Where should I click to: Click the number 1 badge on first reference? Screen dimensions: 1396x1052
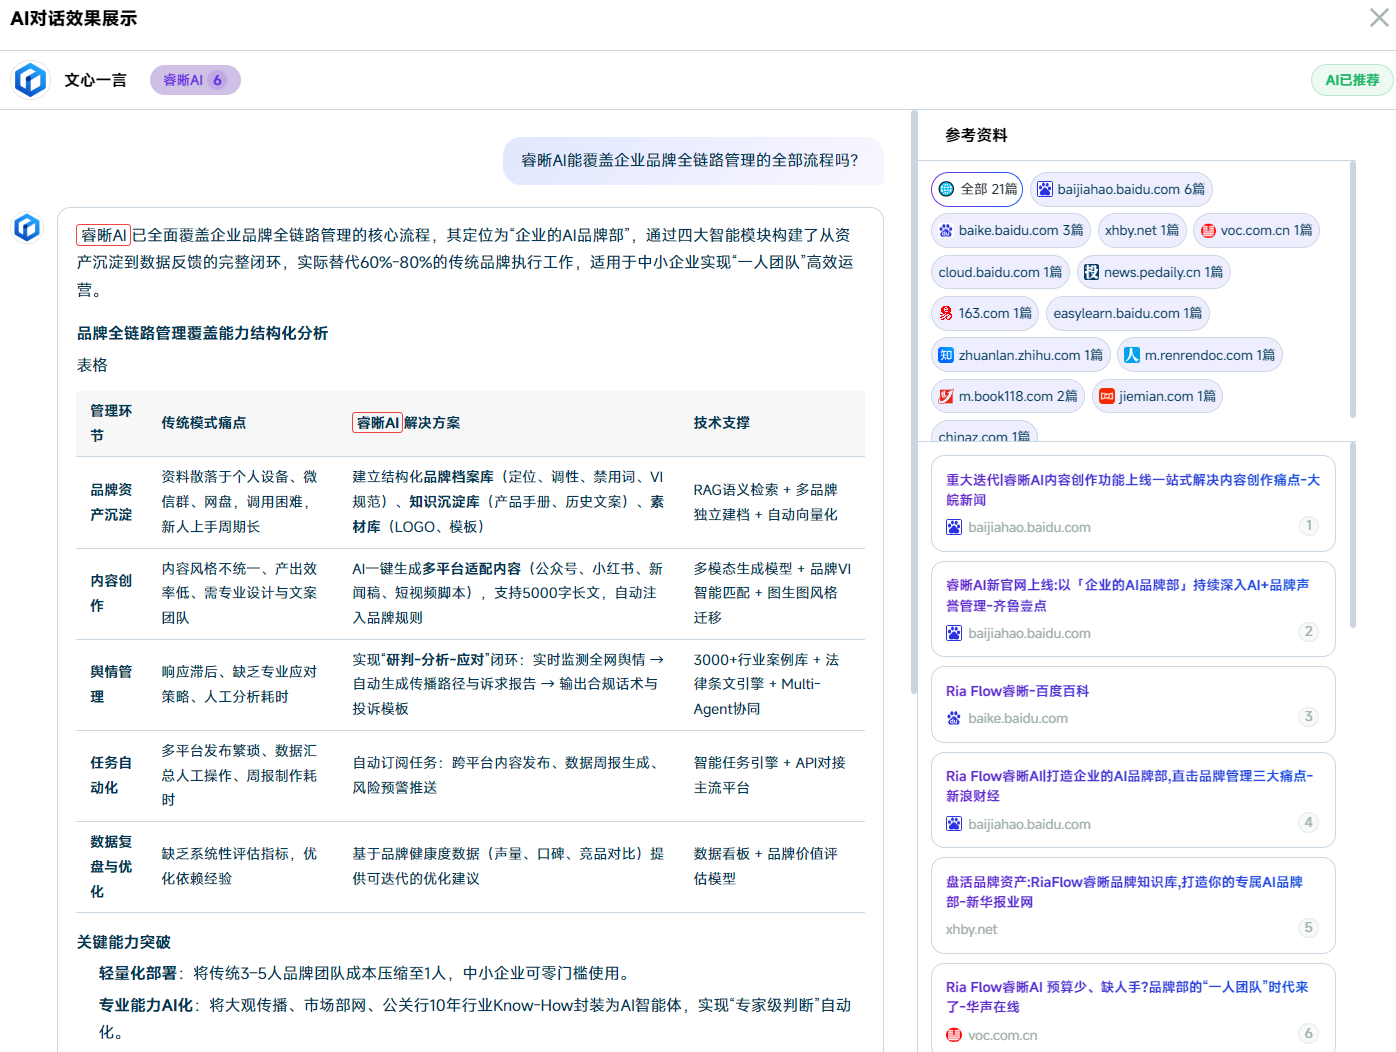tap(1308, 526)
